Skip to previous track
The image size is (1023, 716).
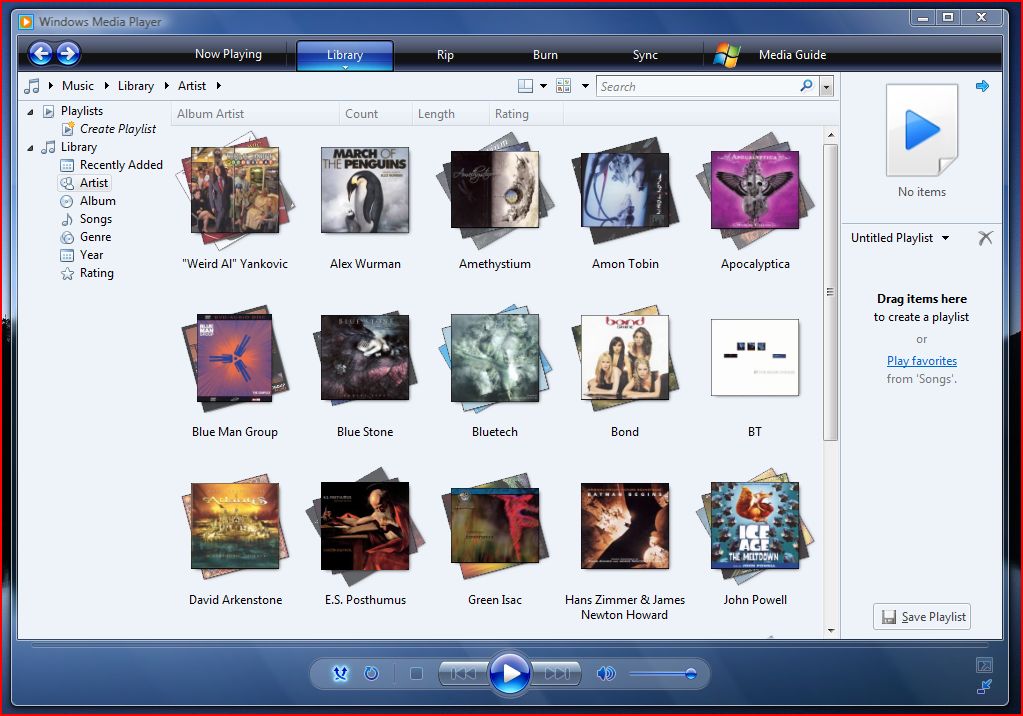[463, 673]
